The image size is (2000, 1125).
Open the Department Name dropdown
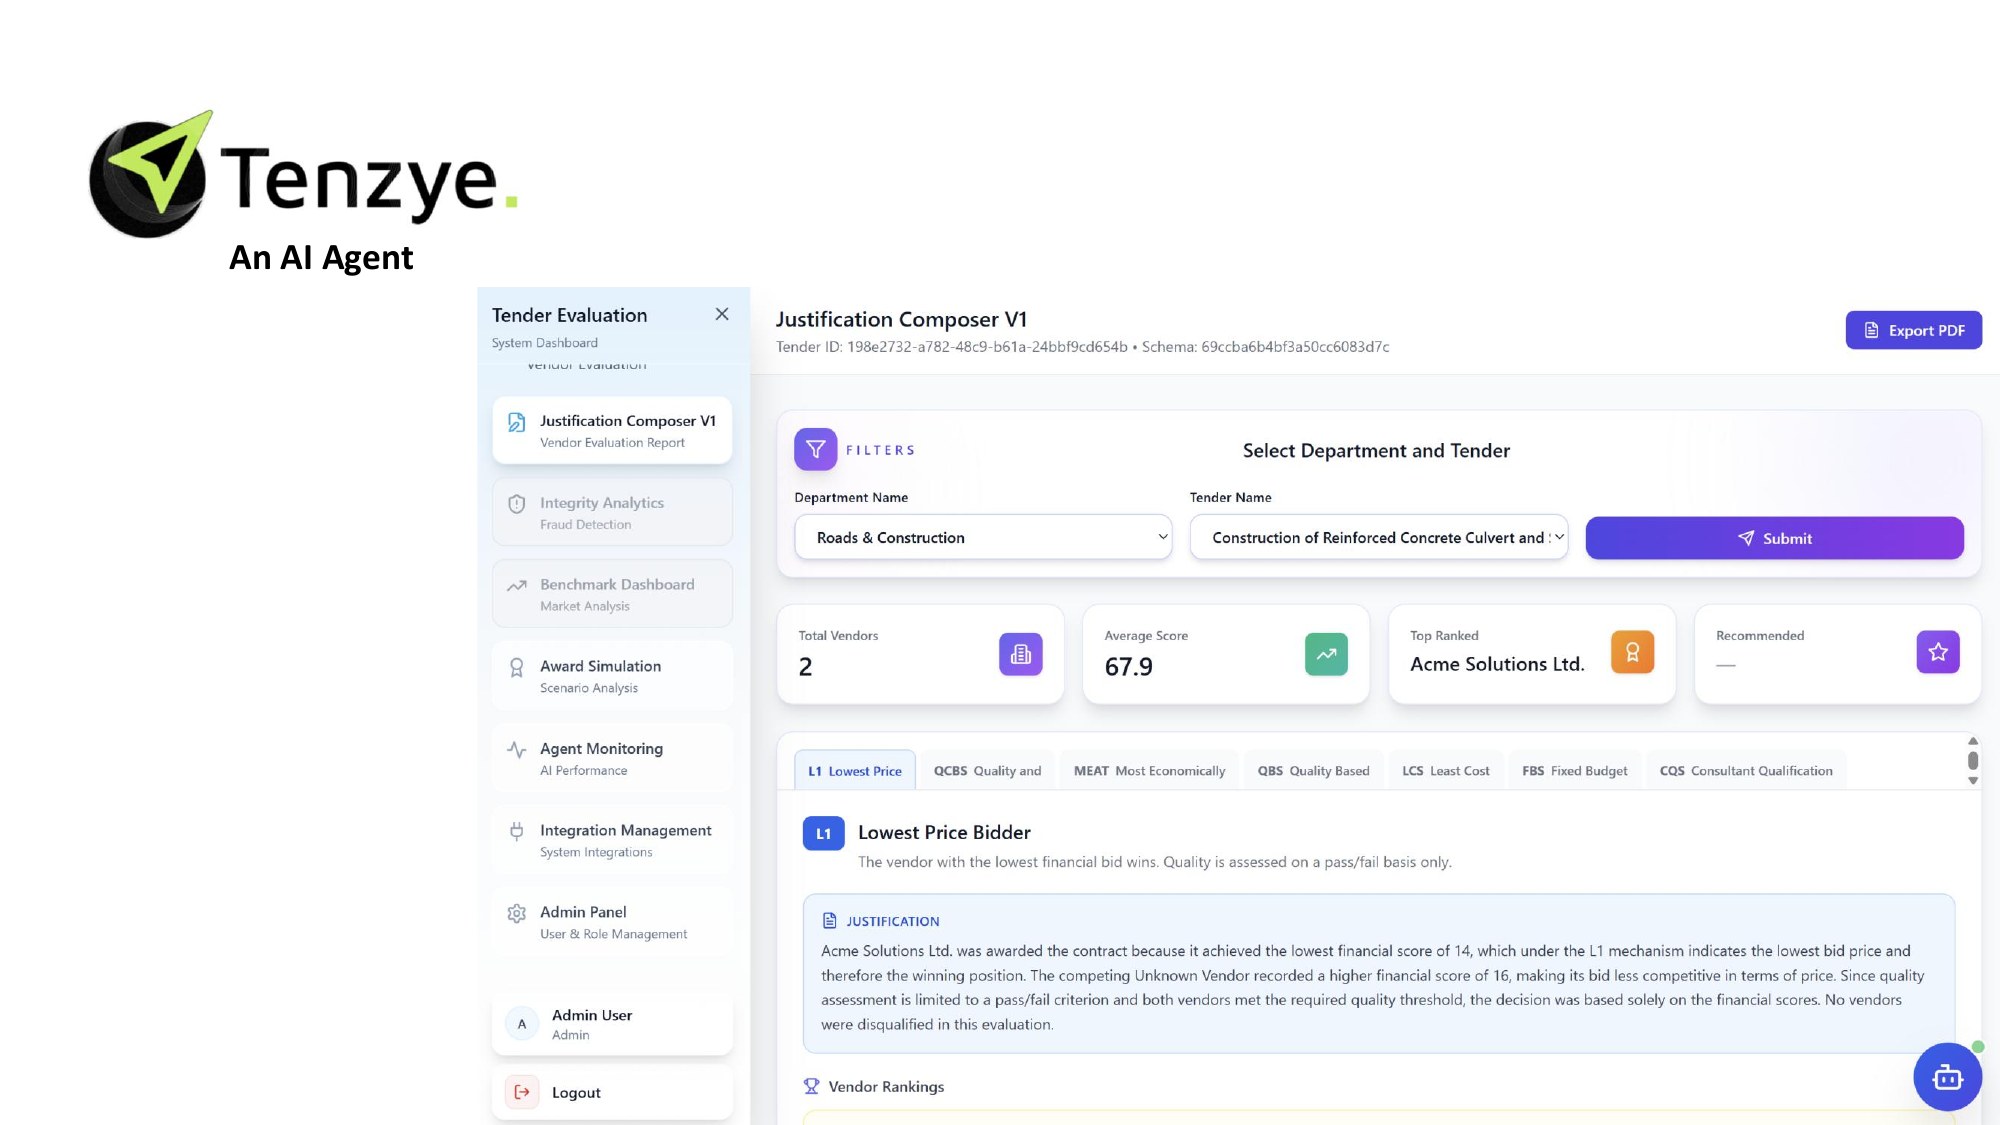click(x=983, y=538)
